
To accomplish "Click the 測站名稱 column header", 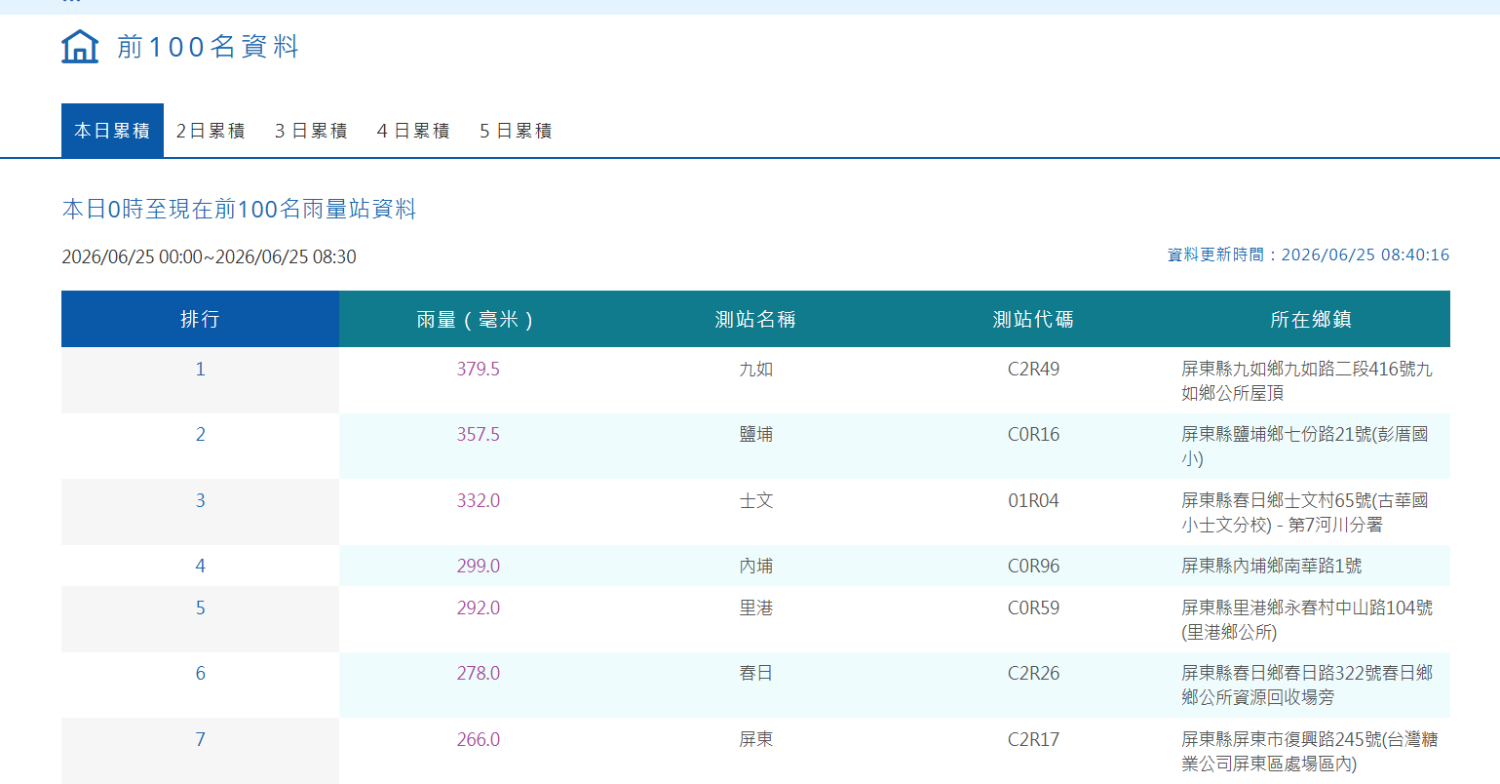I will click(756, 320).
